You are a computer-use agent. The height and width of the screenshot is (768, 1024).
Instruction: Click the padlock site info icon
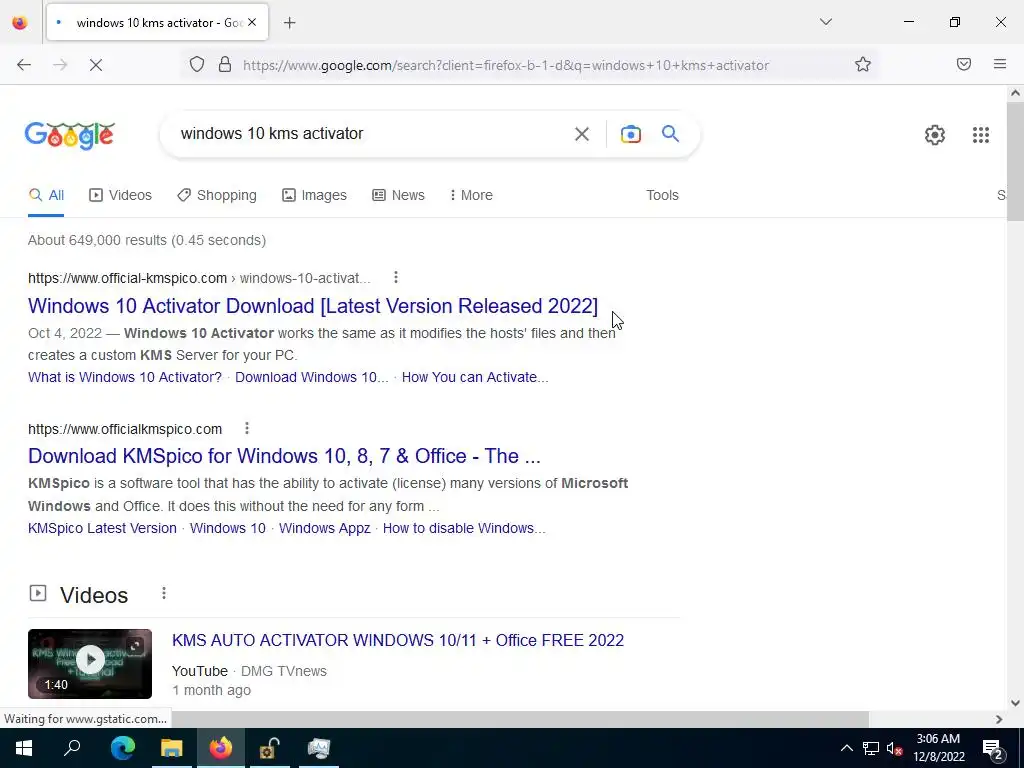pyautogui.click(x=225, y=65)
